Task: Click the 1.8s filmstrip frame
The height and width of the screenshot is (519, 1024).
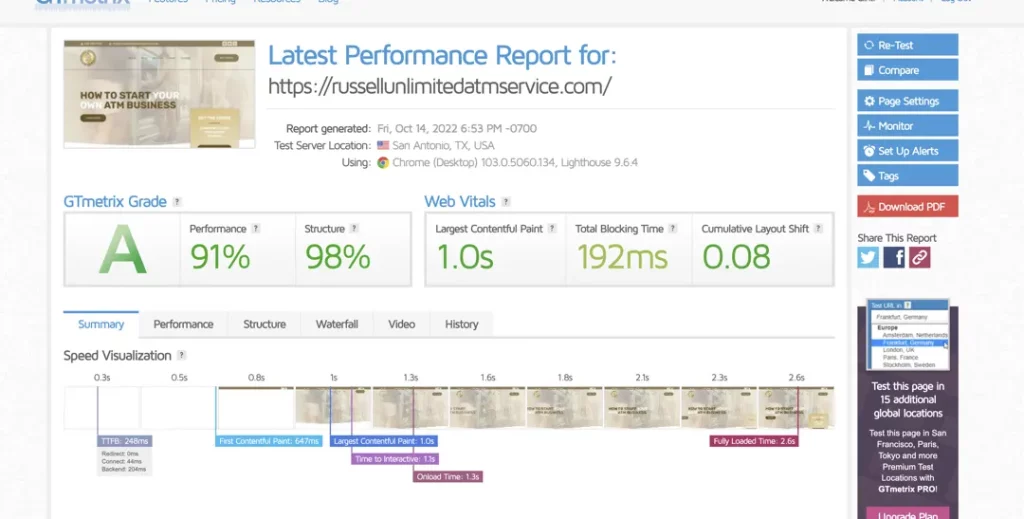Action: pos(564,407)
